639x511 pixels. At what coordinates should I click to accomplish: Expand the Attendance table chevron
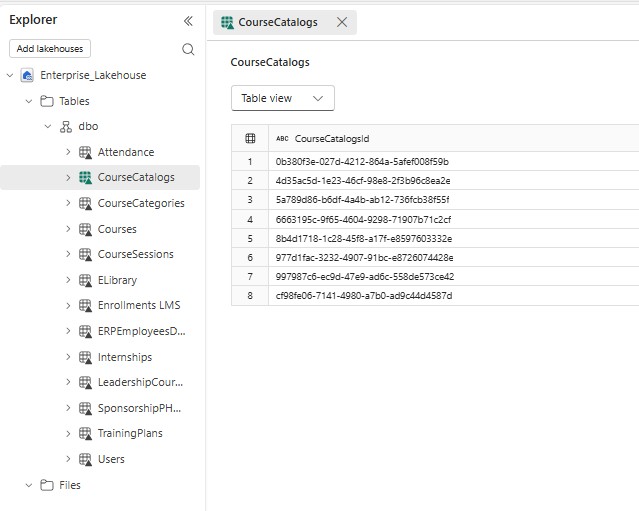(x=68, y=152)
